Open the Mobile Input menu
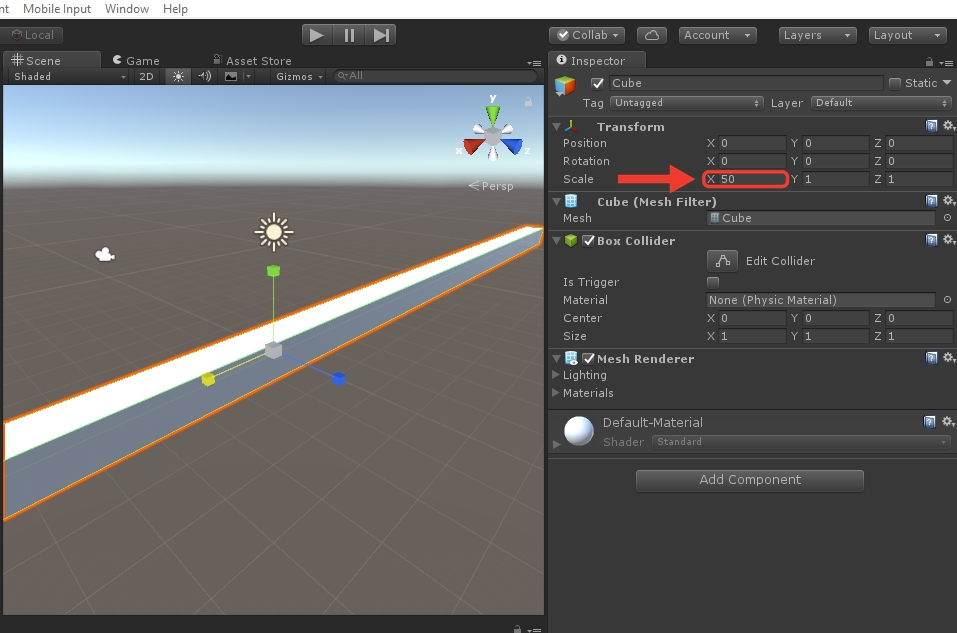 (x=57, y=9)
